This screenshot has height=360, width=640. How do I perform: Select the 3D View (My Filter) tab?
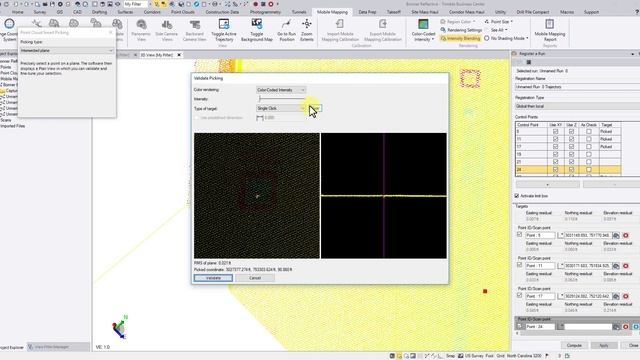[157, 55]
